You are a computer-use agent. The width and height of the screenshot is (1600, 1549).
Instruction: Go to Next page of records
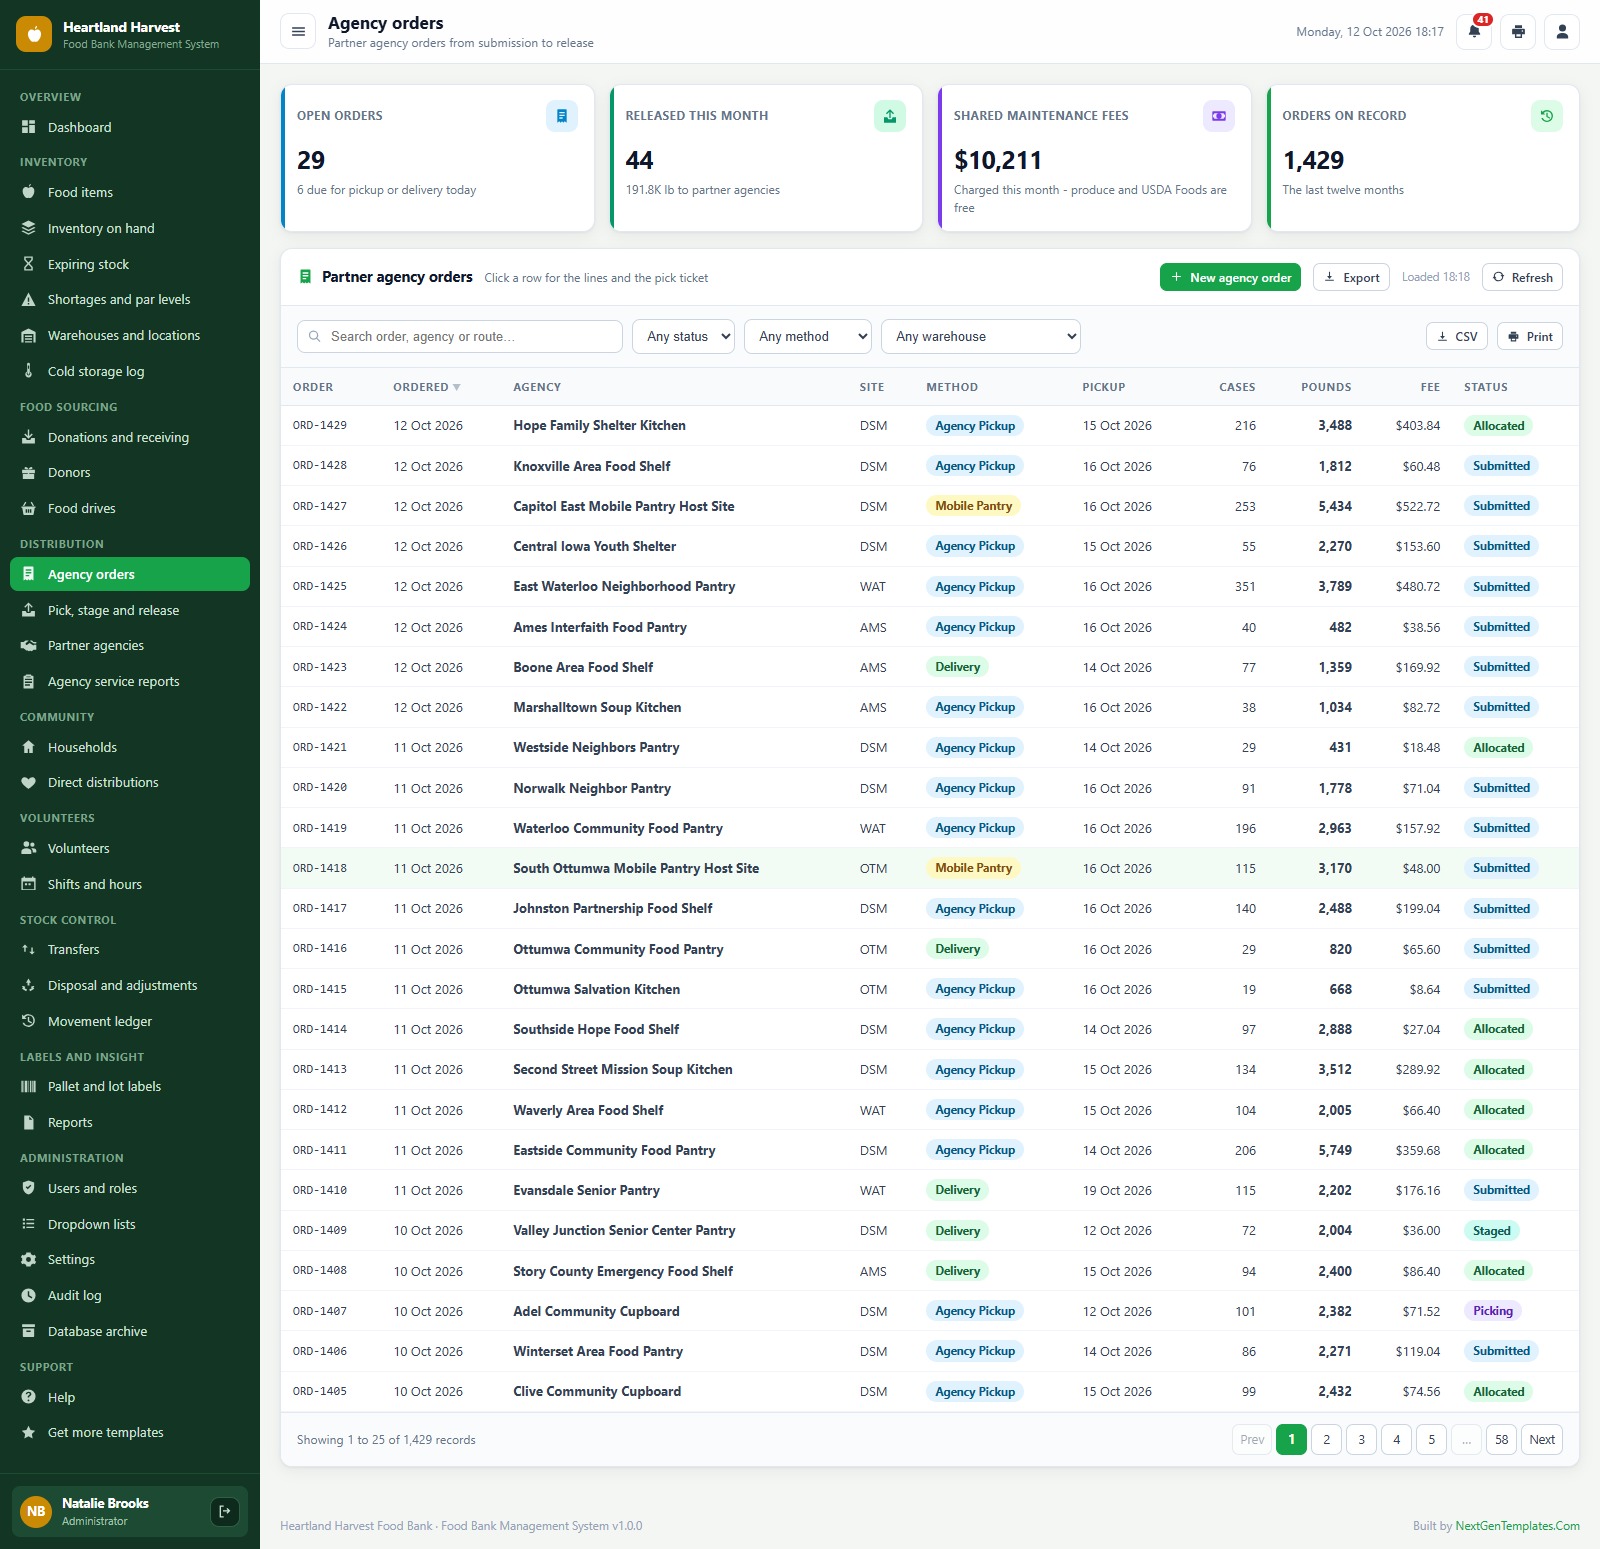(x=1542, y=1440)
